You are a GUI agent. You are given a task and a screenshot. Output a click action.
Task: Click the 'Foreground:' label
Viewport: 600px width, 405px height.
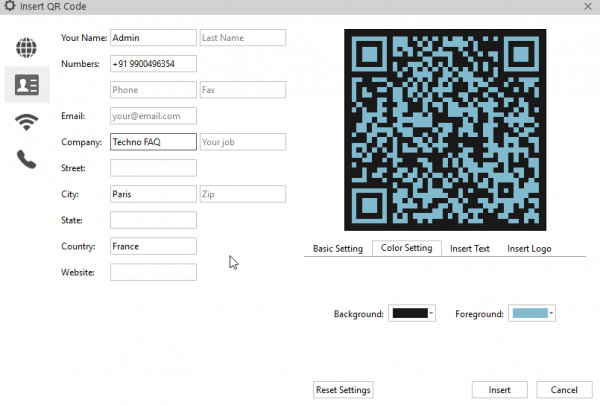click(x=479, y=314)
